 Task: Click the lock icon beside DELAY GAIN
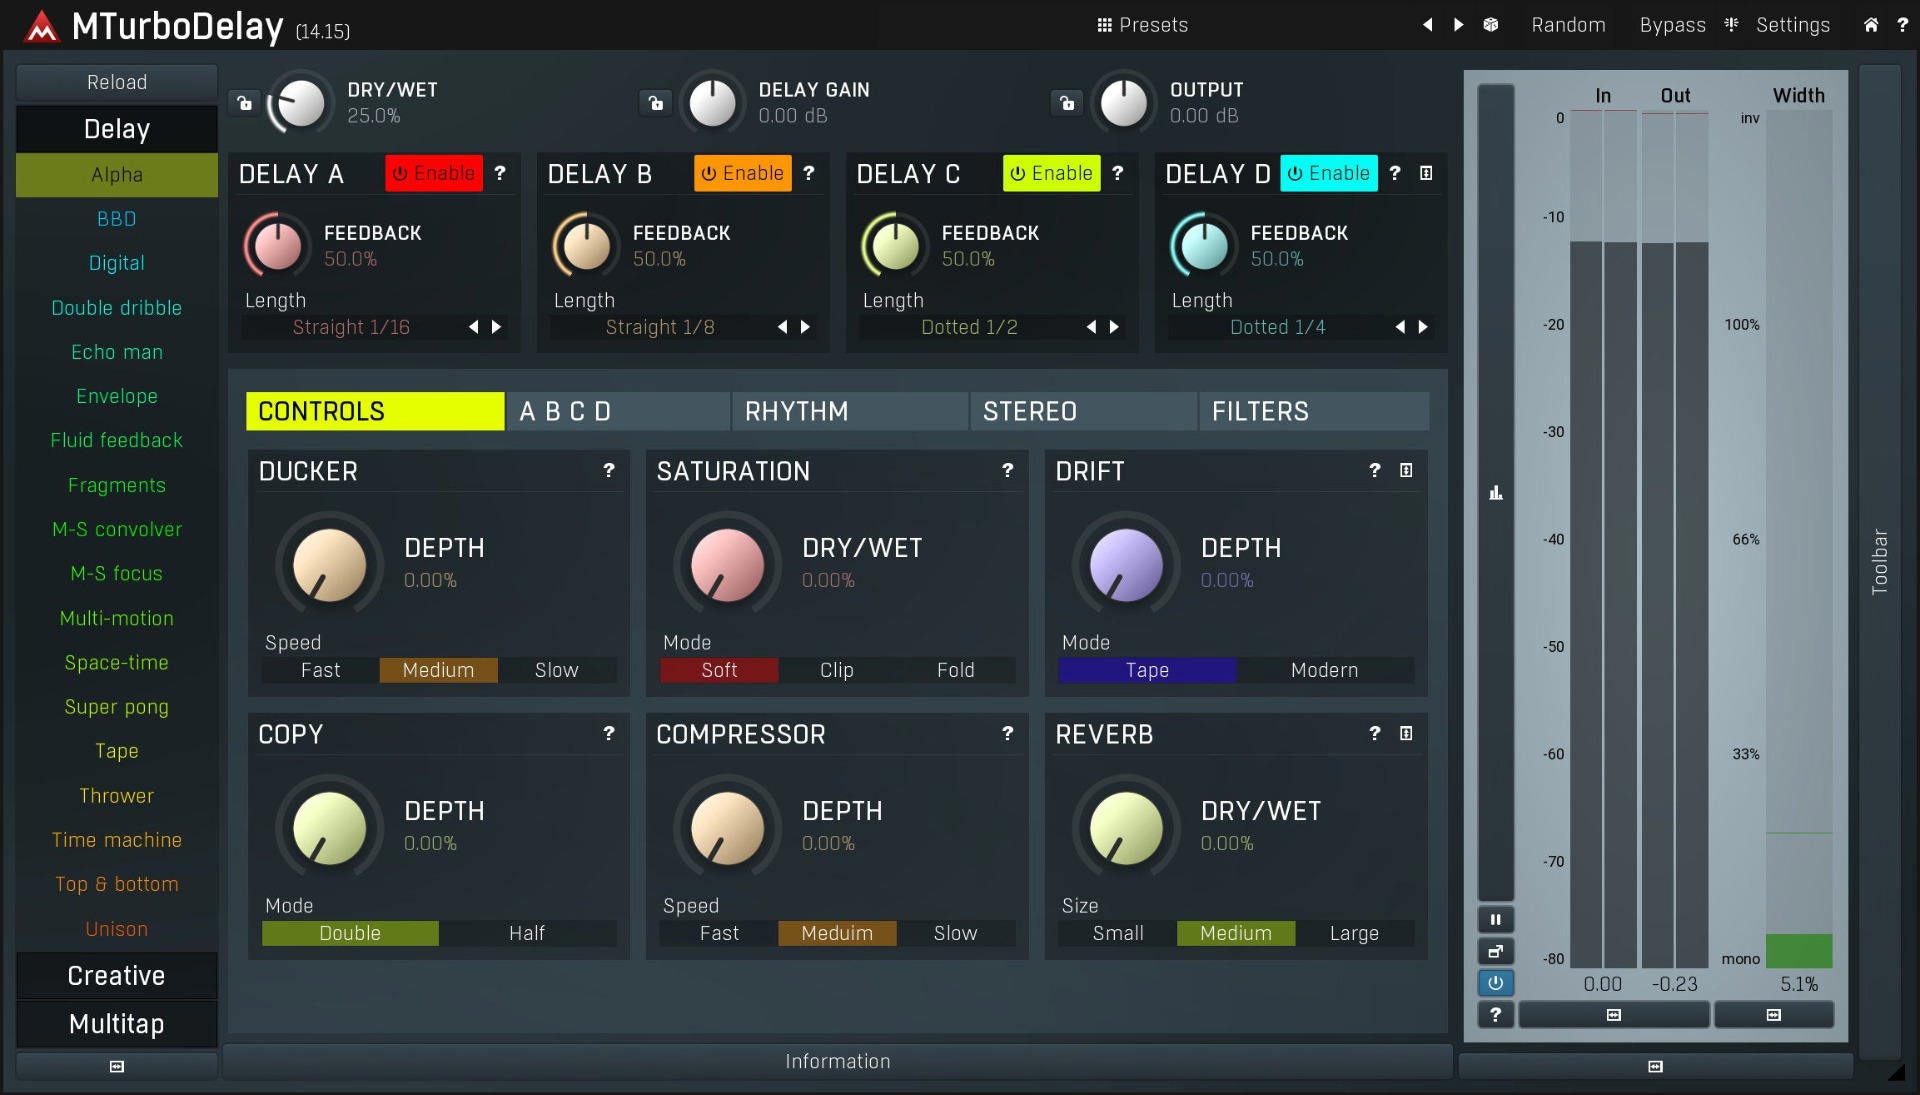point(656,103)
